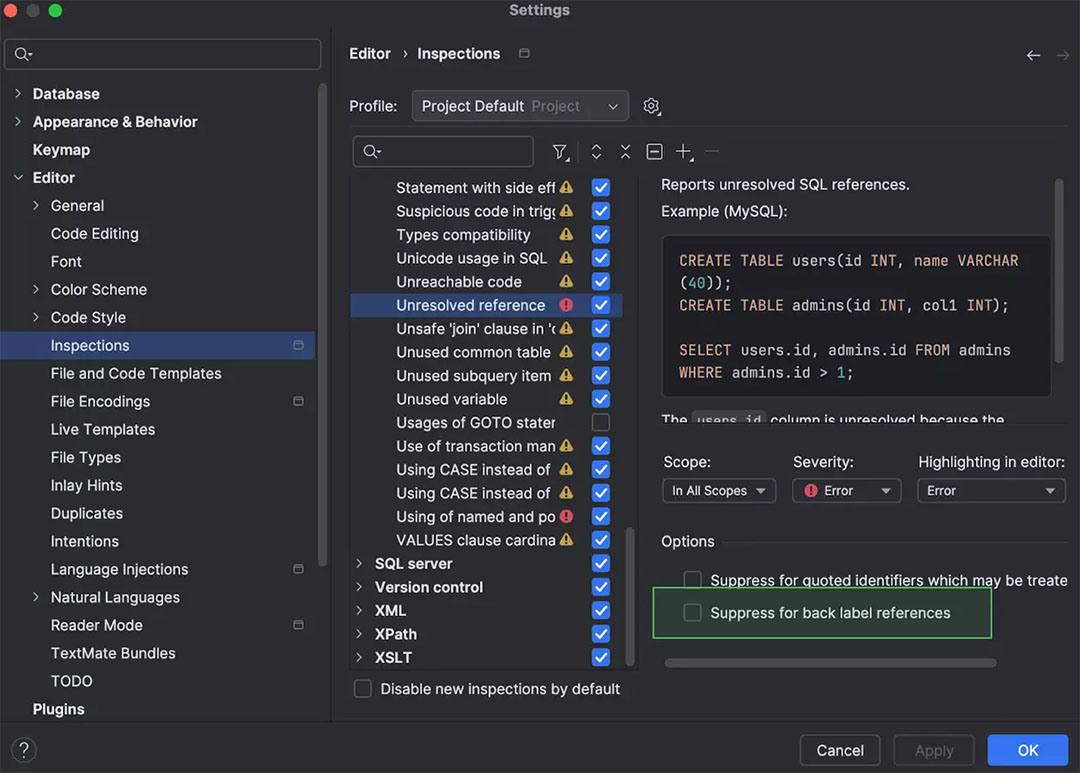Open the Profile dropdown showing Project Default
This screenshot has width=1080, height=773.
click(x=519, y=106)
